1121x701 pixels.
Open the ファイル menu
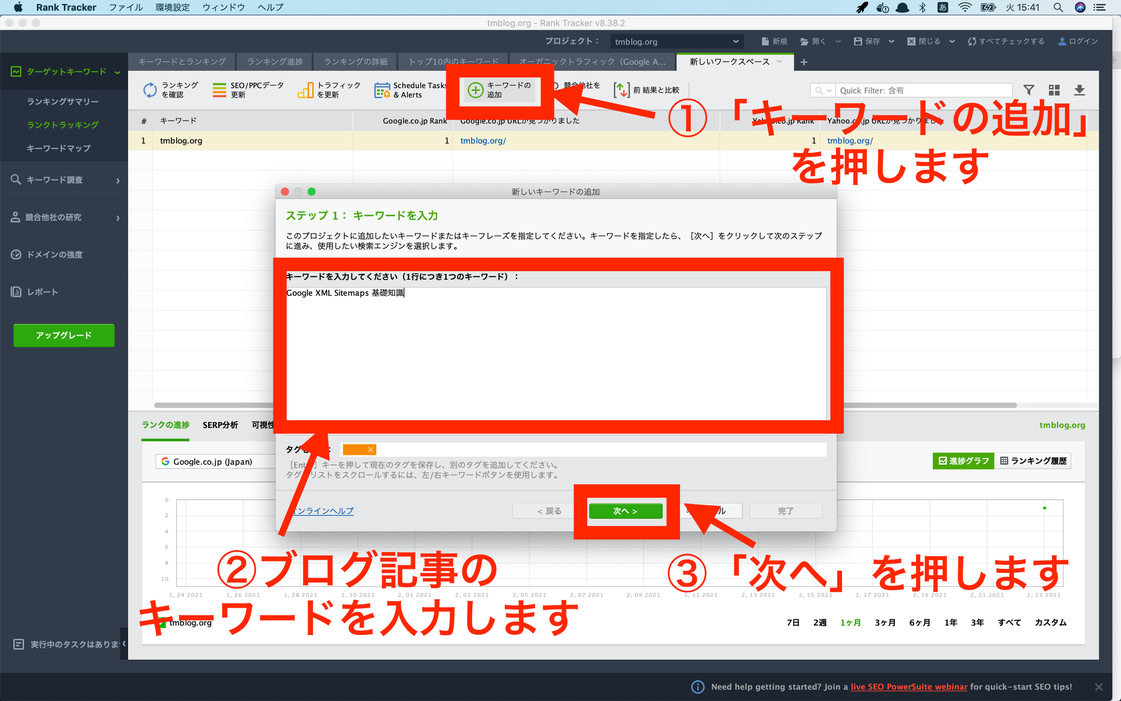(x=125, y=7)
